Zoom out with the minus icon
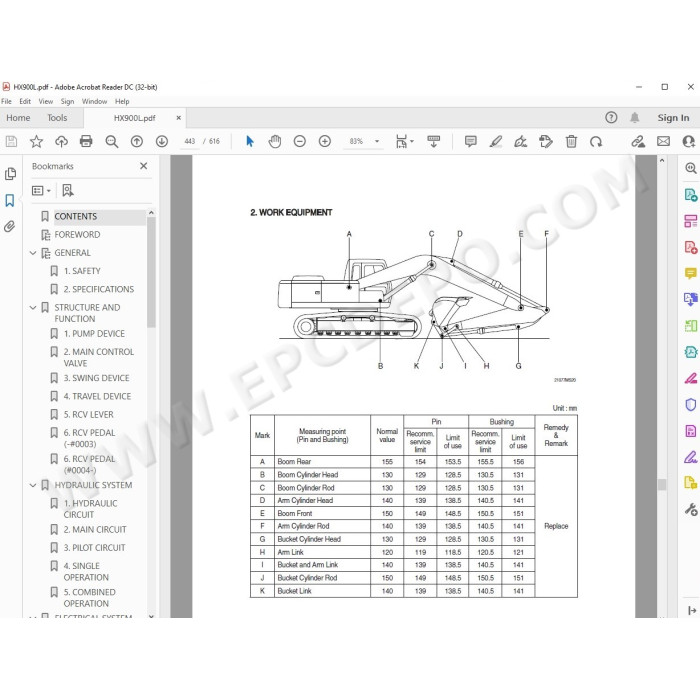The image size is (700, 700). coord(300,142)
